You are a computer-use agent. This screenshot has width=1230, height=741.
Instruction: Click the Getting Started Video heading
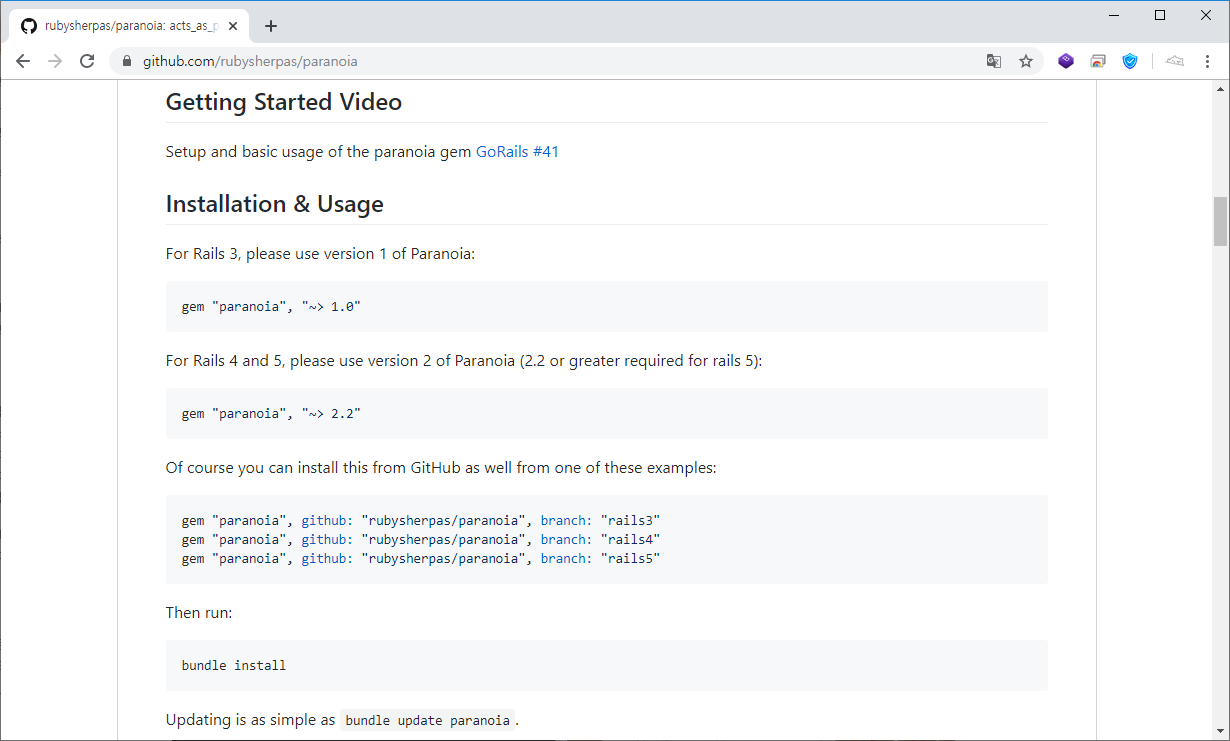pyautogui.click(x=284, y=102)
